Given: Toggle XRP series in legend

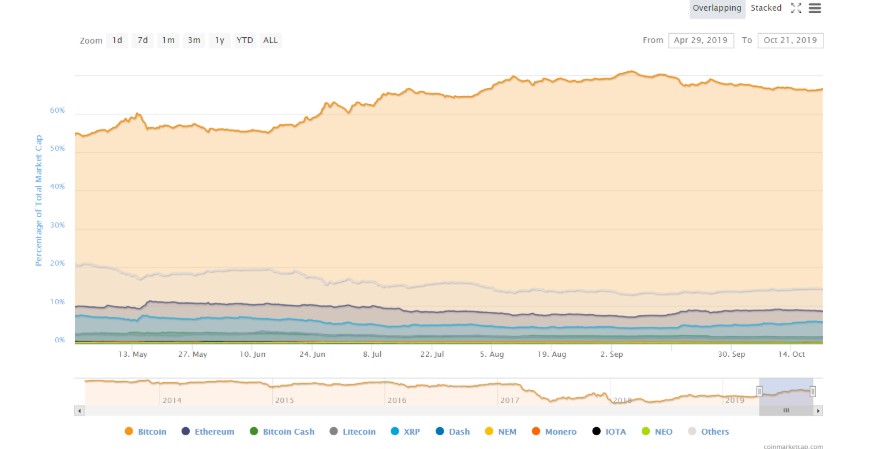Looking at the screenshot, I should point(406,432).
